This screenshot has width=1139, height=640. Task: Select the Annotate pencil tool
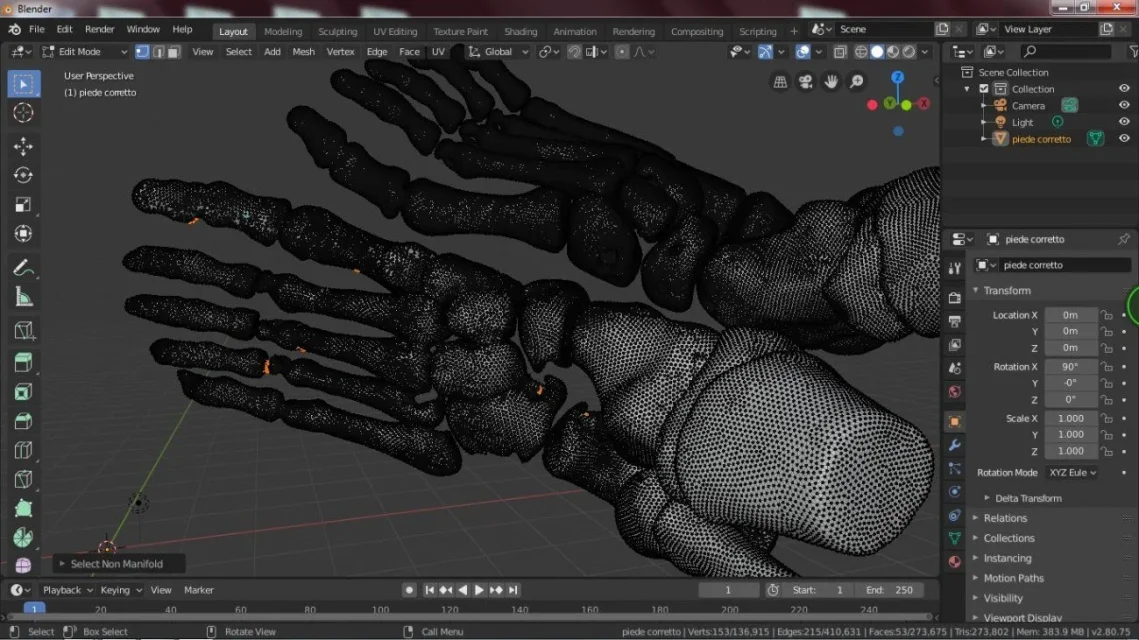[x=23, y=267]
